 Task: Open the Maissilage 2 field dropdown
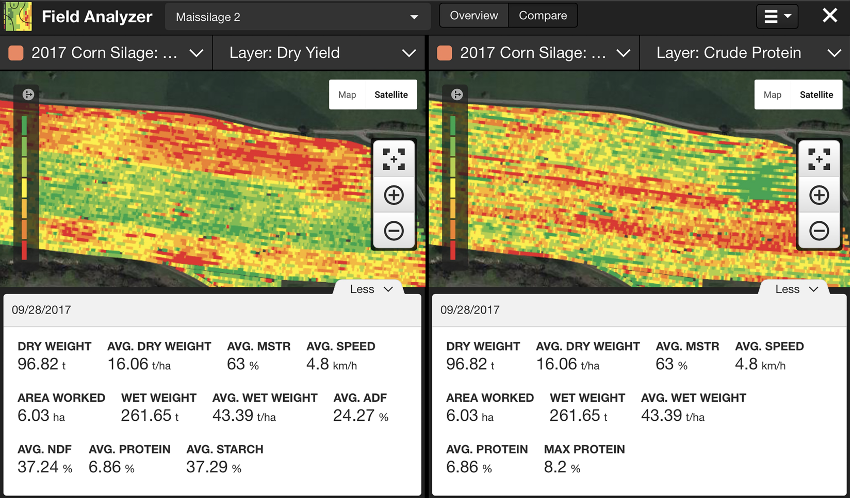click(x=298, y=17)
